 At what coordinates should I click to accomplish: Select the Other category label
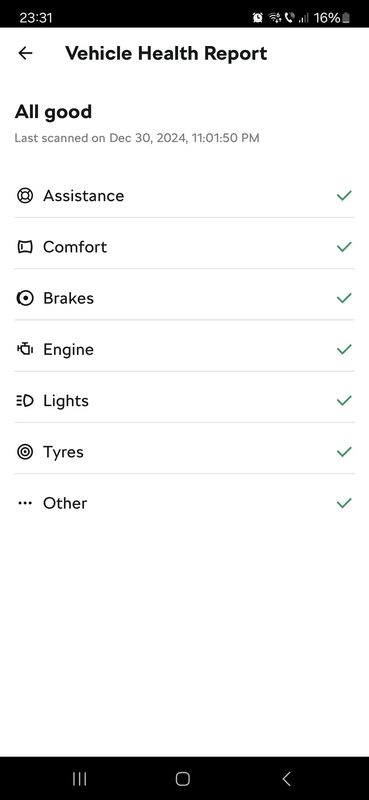click(65, 503)
